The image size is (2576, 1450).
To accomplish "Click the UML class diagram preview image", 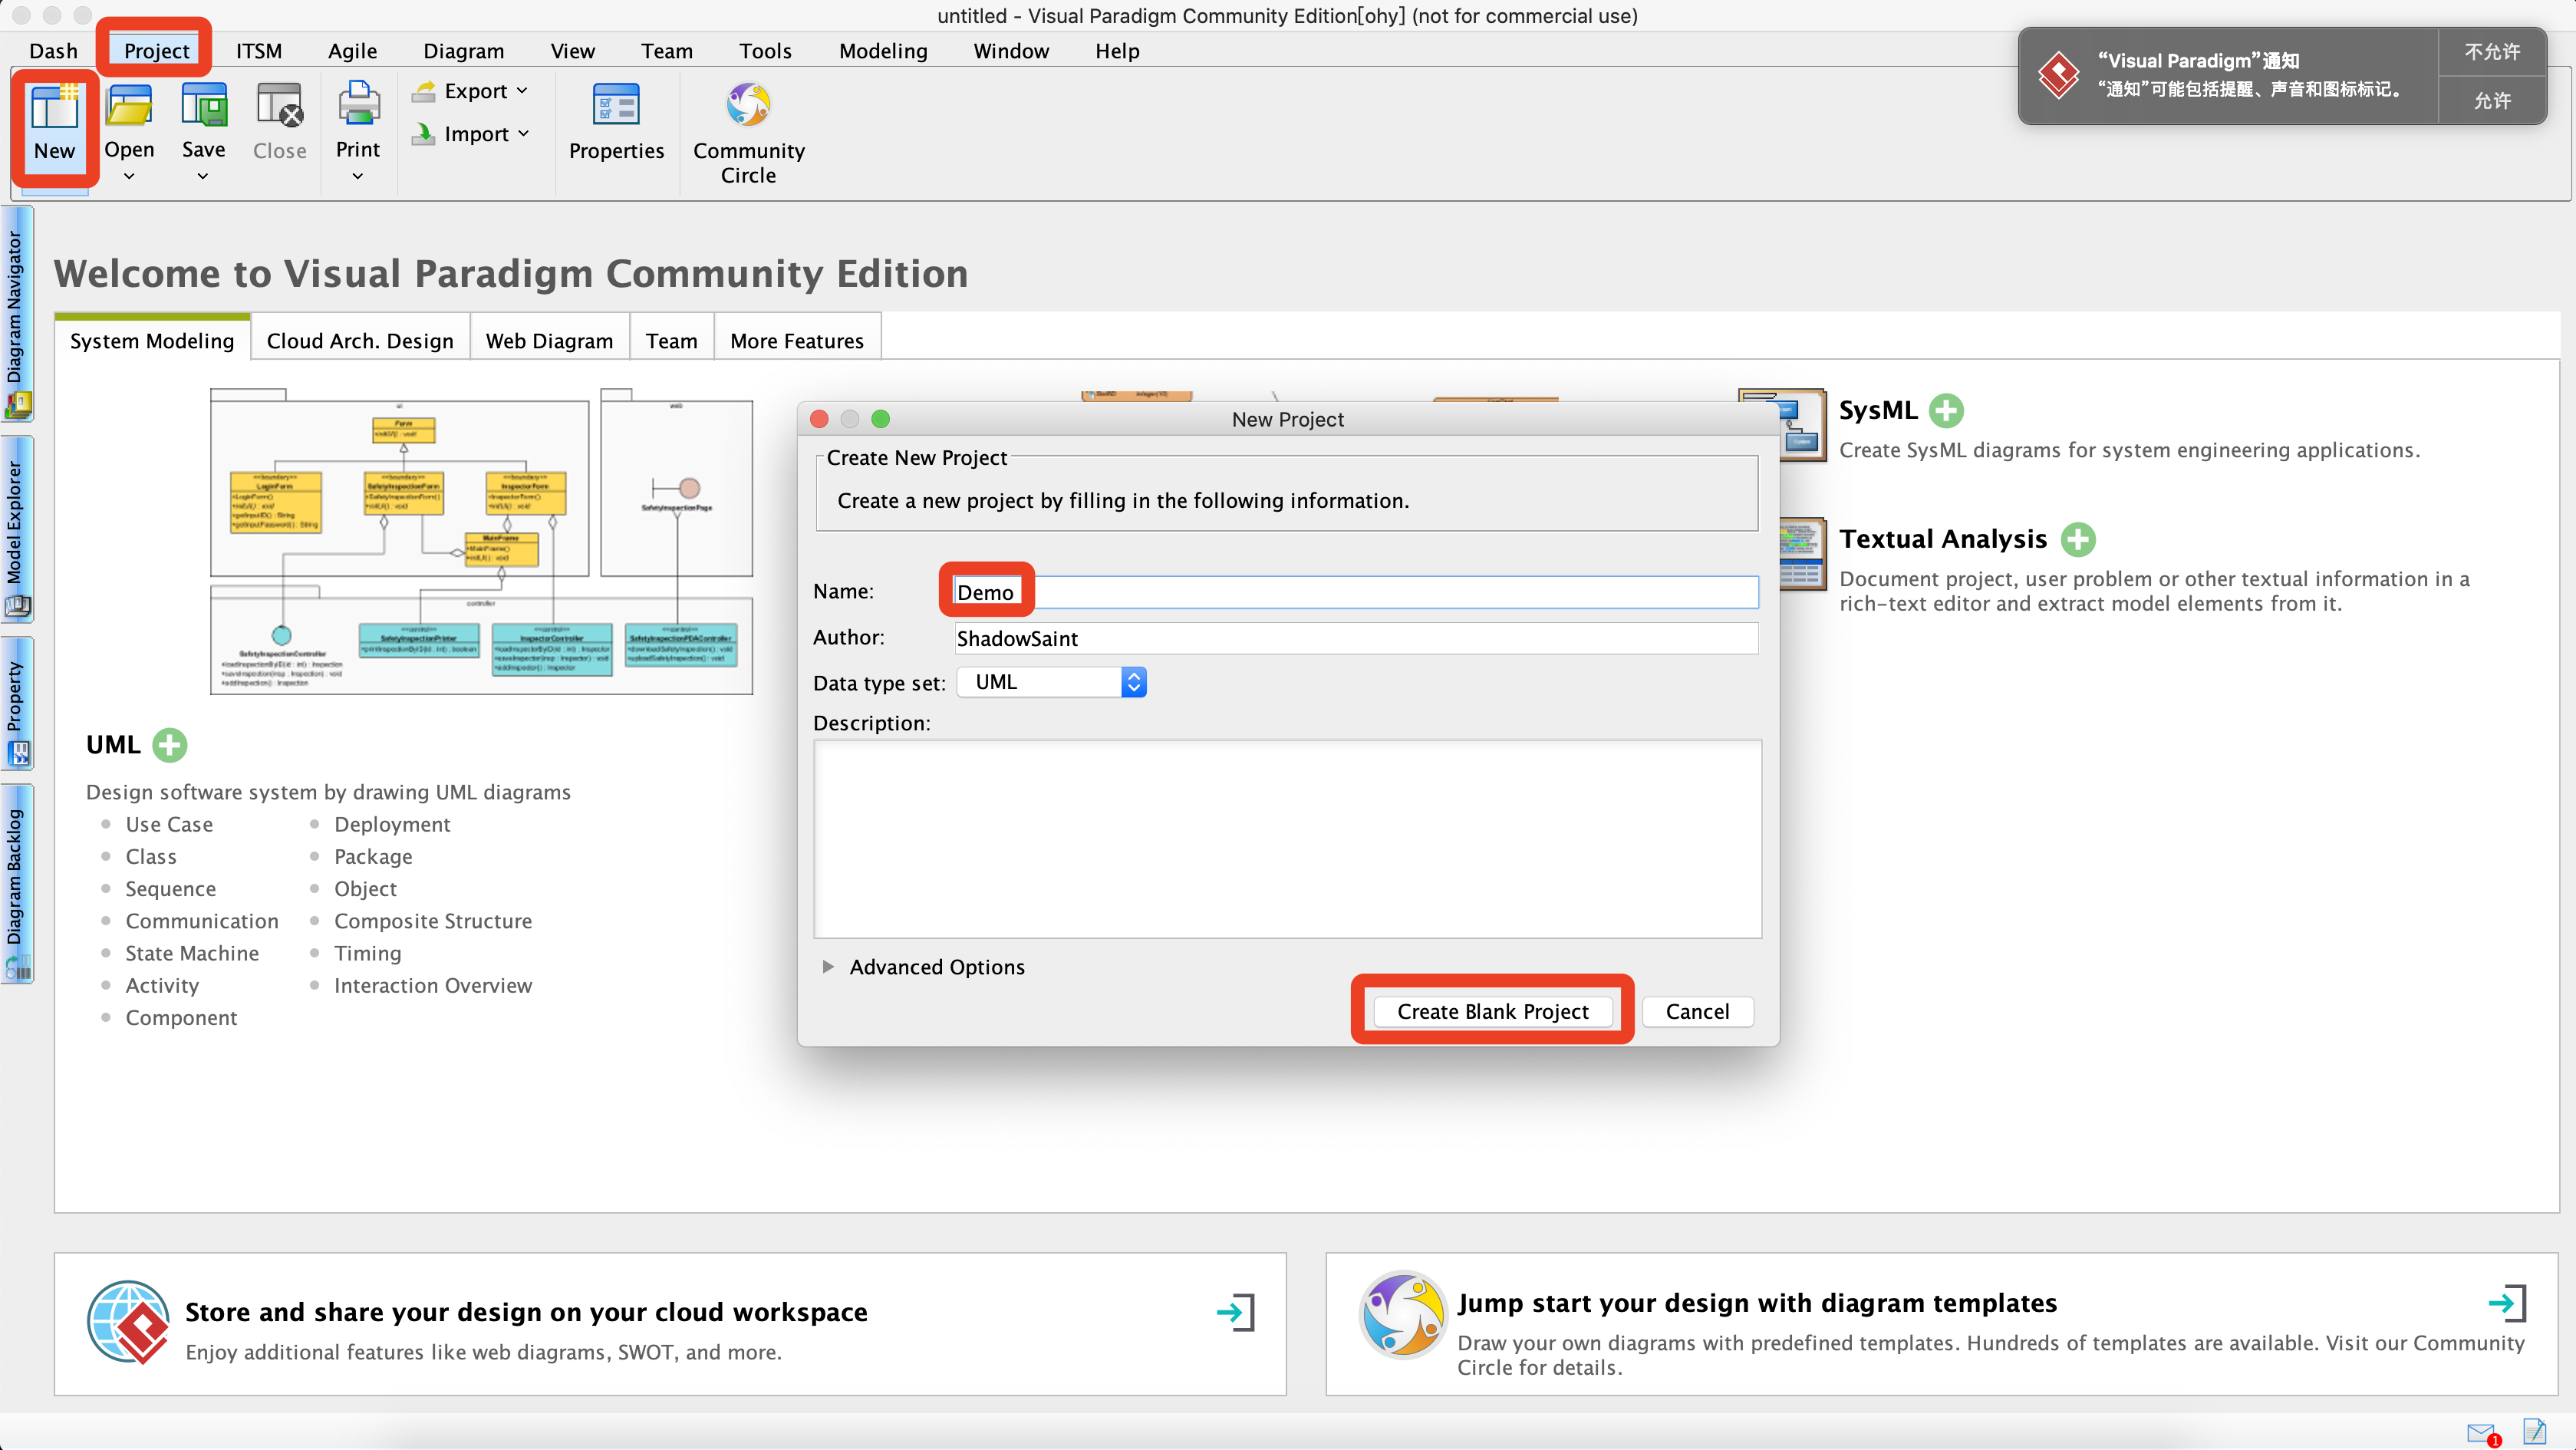I will click(x=481, y=541).
